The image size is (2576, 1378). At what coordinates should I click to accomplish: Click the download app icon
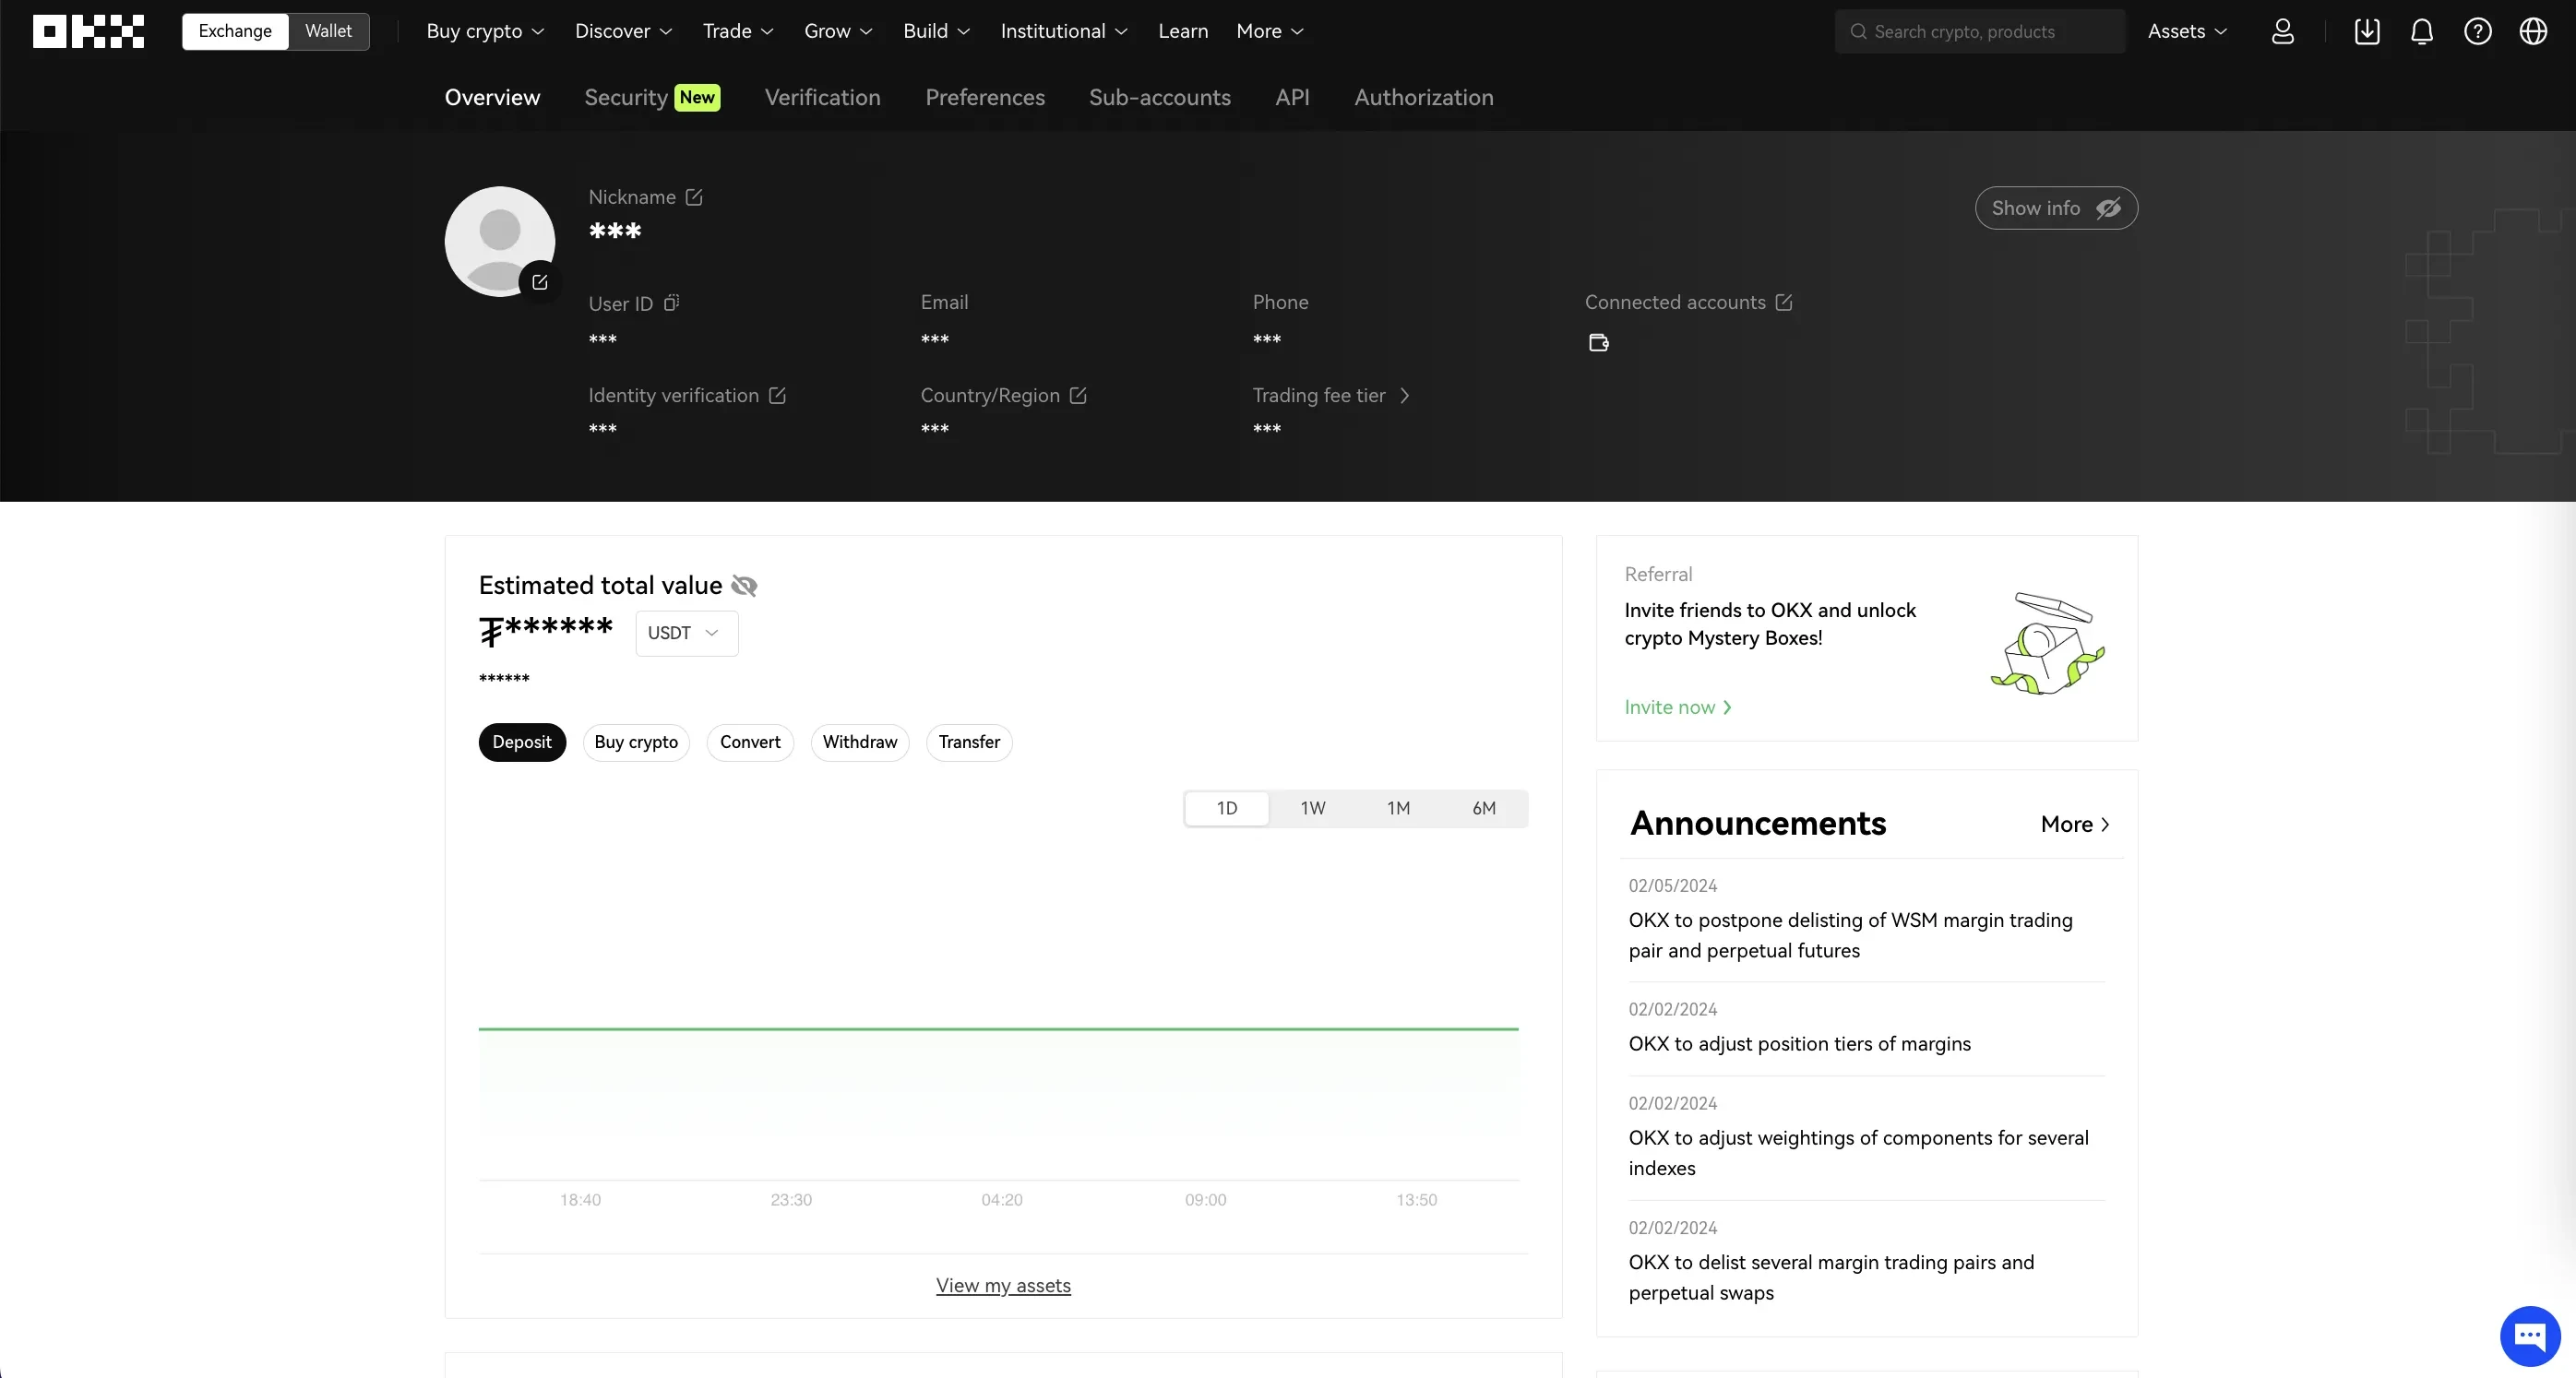(x=2367, y=31)
